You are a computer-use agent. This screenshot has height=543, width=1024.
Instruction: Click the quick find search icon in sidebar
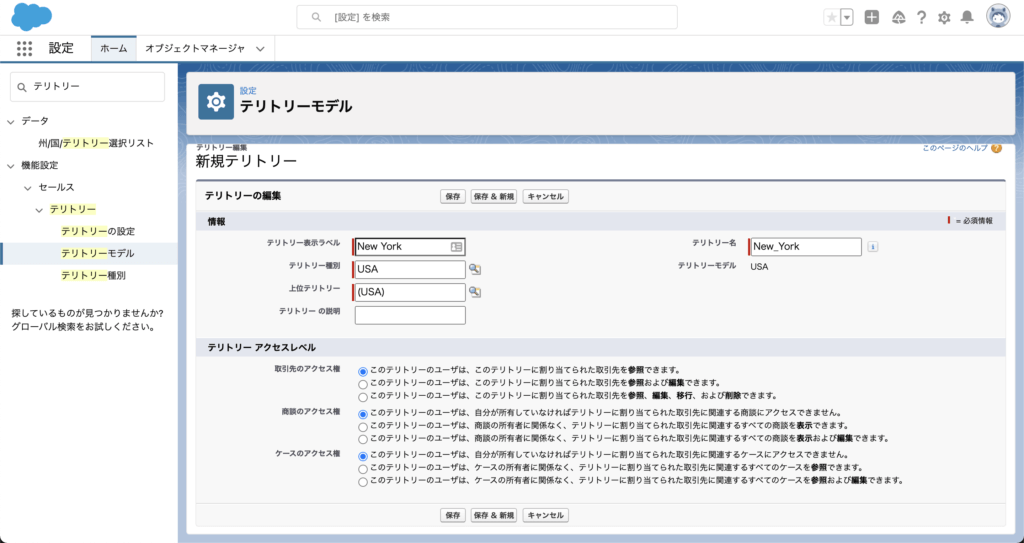(22, 87)
